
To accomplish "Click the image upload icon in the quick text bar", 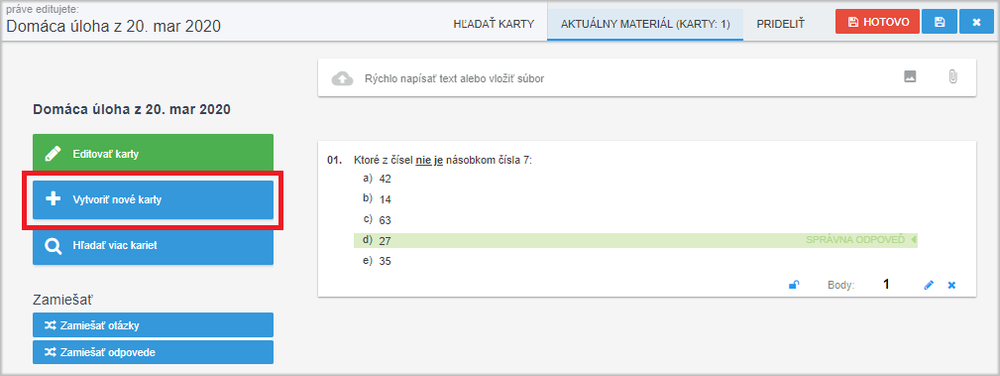I will 910,77.
